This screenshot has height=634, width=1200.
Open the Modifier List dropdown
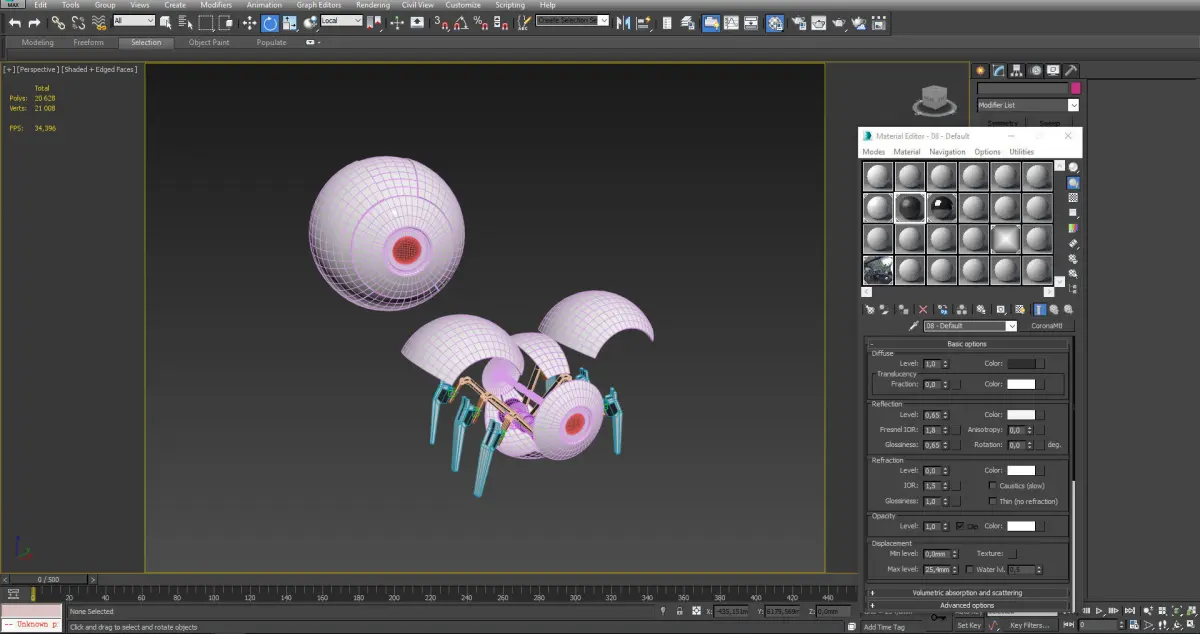1073,105
